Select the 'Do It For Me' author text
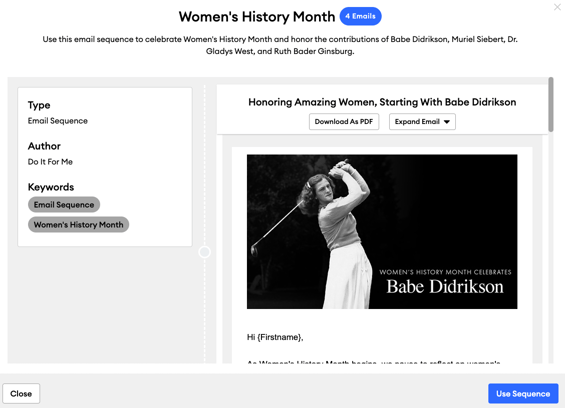 (50, 162)
